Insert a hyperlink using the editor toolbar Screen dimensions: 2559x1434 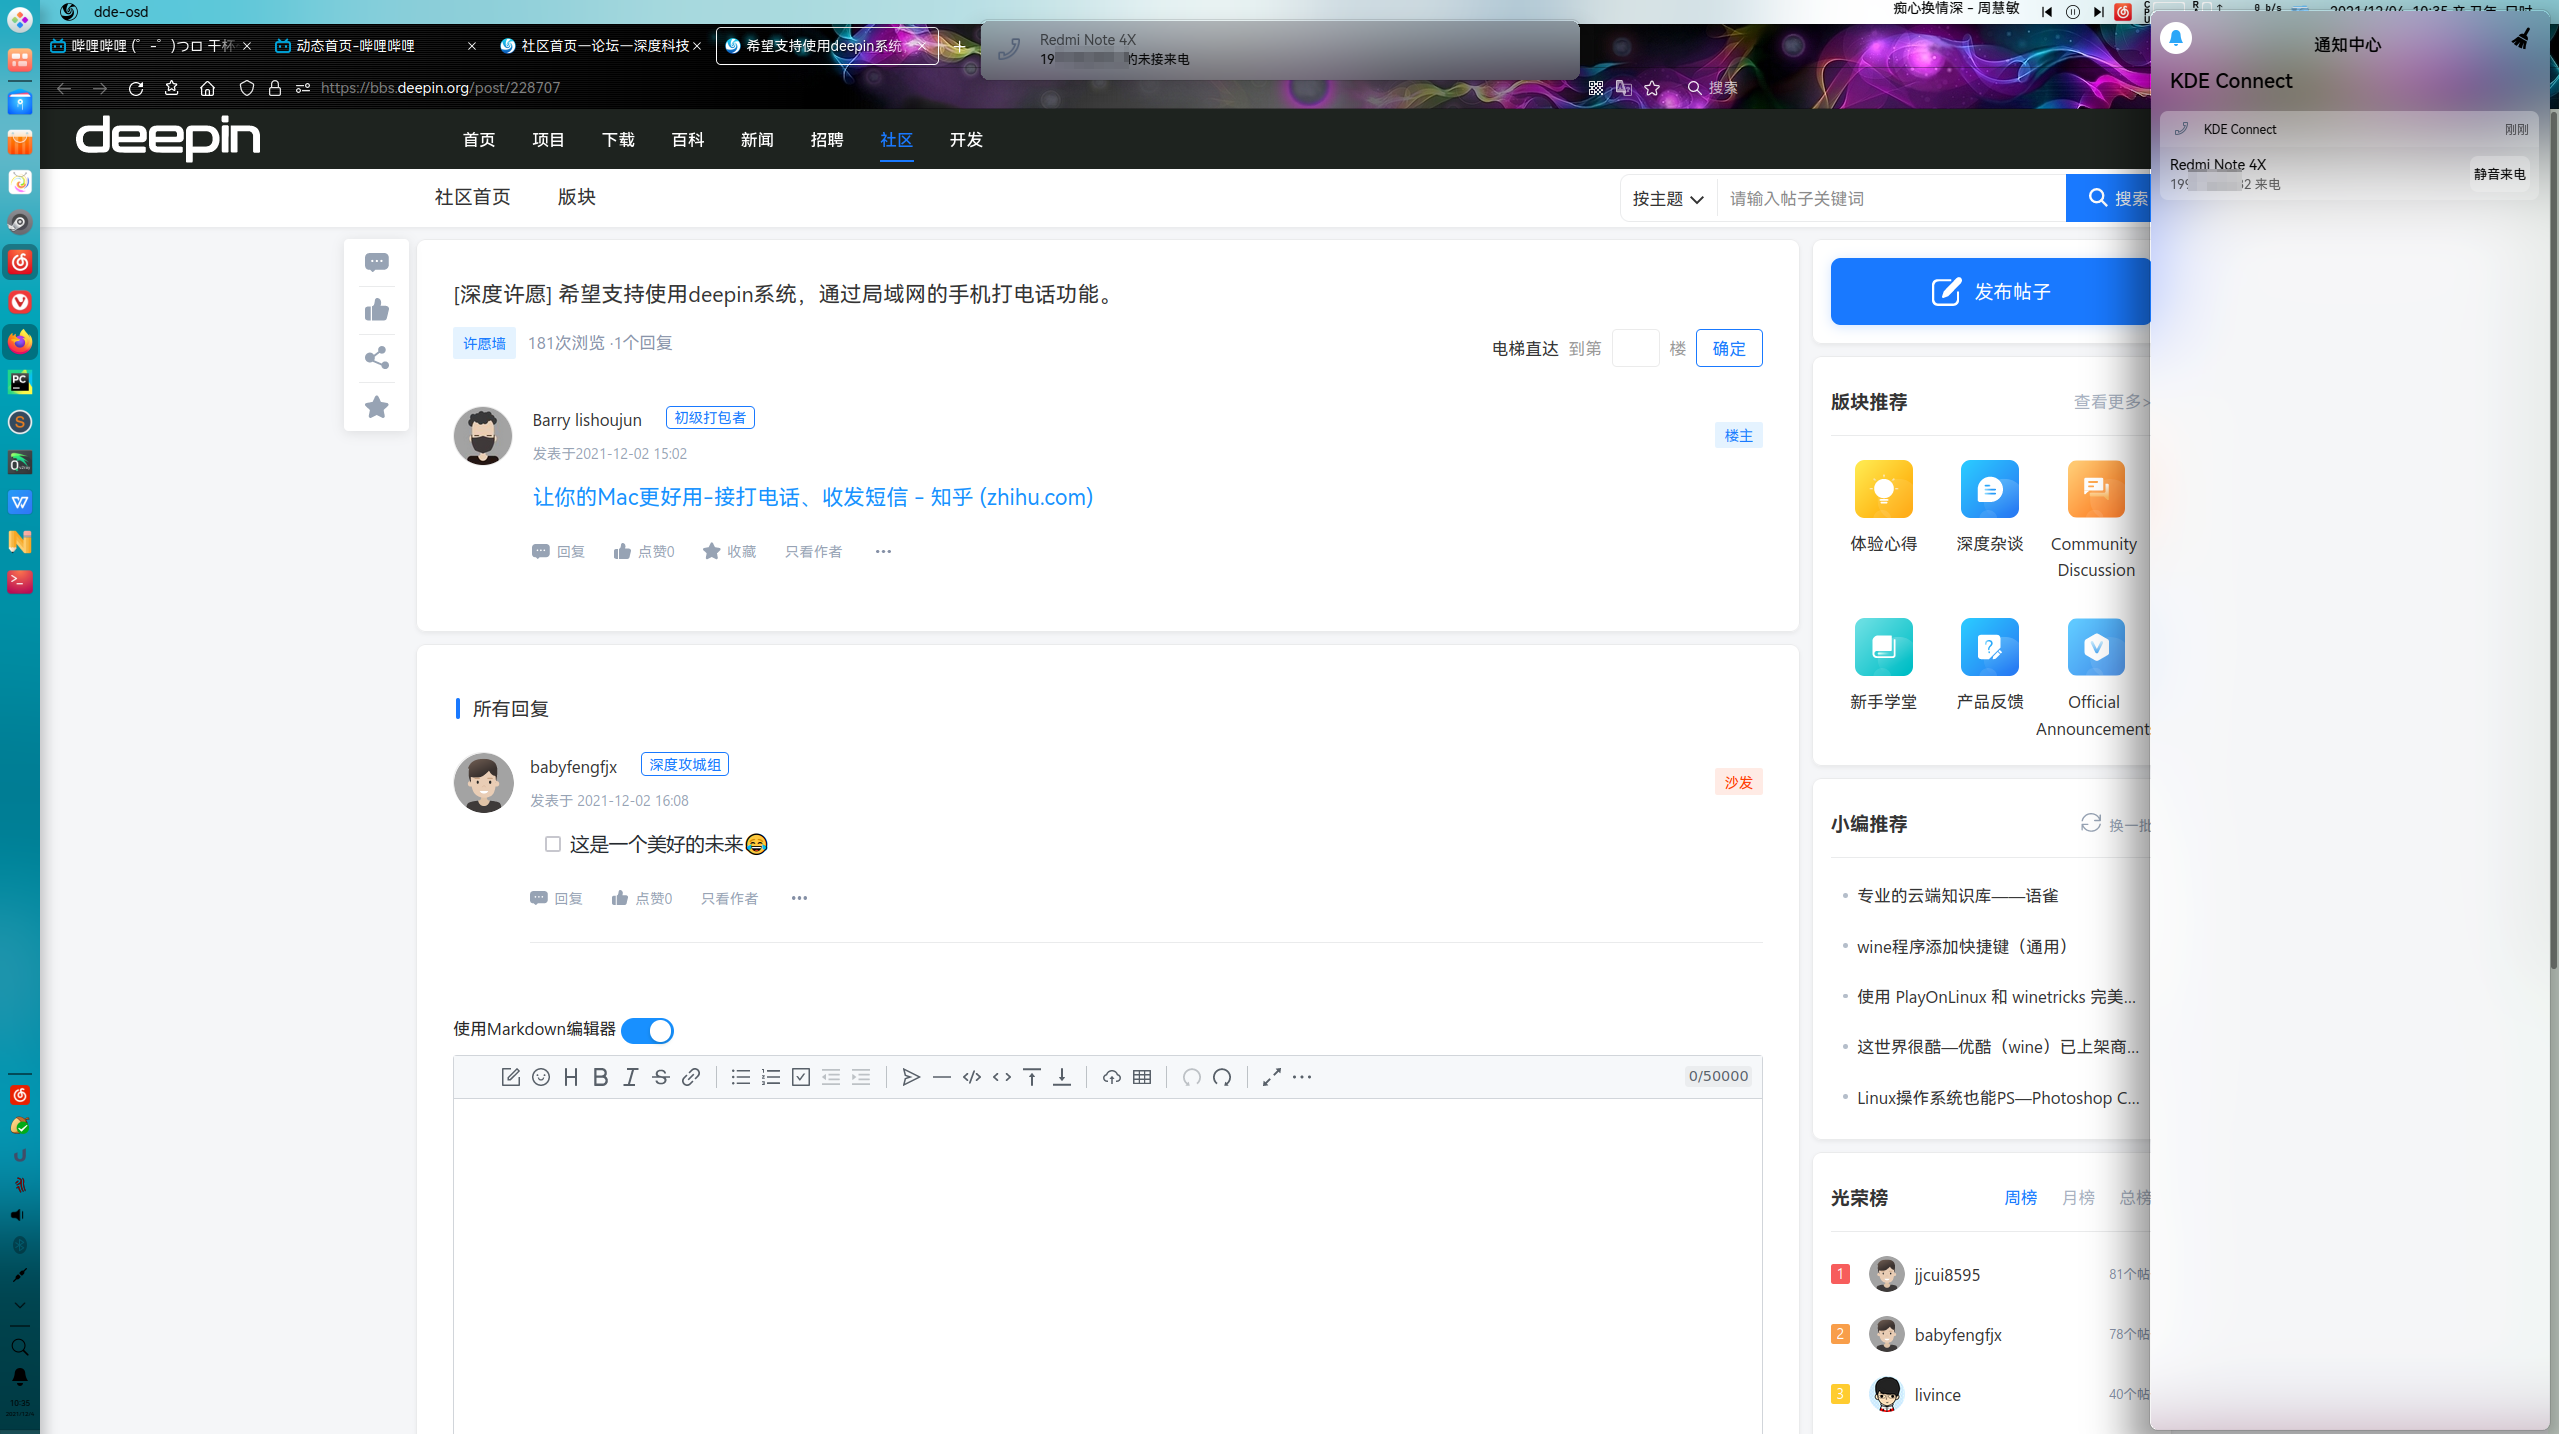click(692, 1077)
